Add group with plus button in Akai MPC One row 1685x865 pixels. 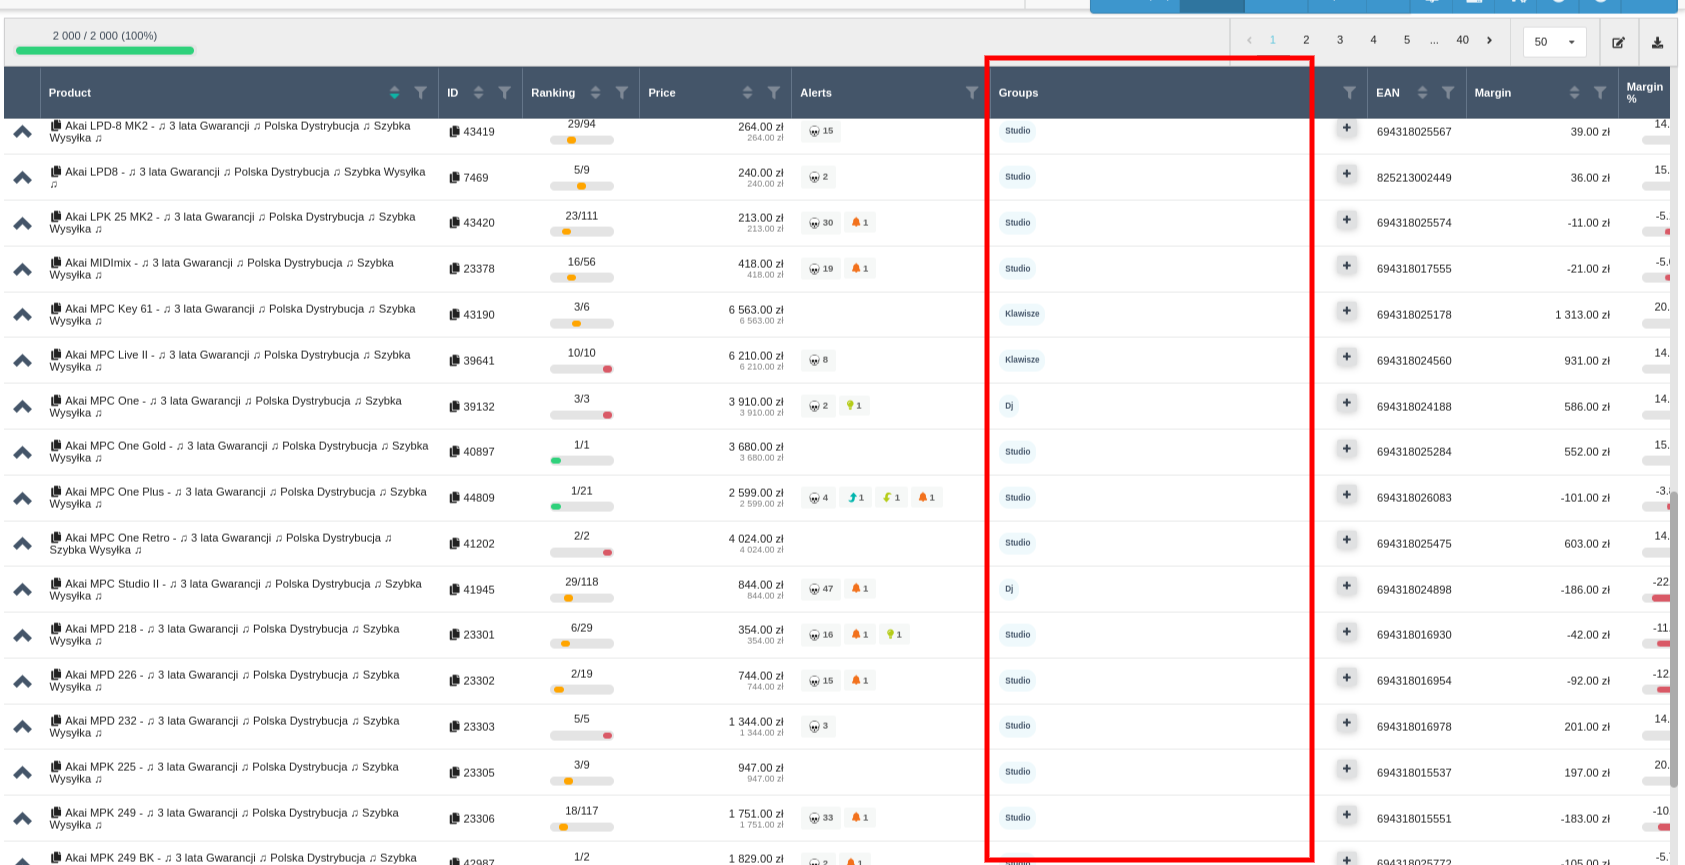coord(1347,403)
